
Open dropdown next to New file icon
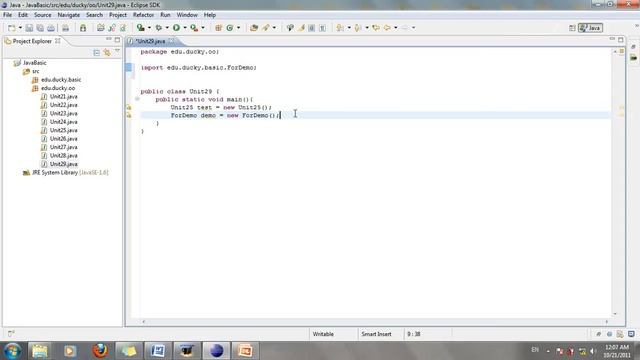coord(20,28)
